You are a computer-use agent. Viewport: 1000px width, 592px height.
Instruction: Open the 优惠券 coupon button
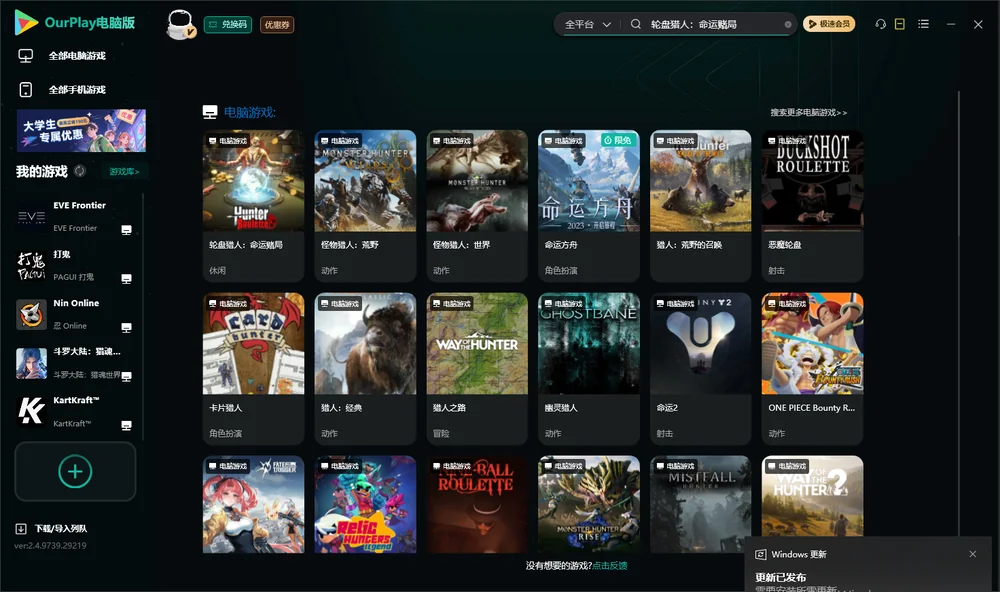pyautogui.click(x=277, y=24)
